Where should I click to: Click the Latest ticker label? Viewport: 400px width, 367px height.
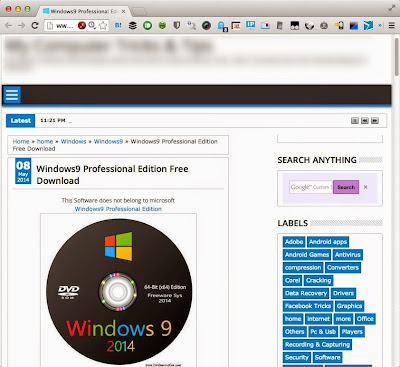click(x=20, y=120)
